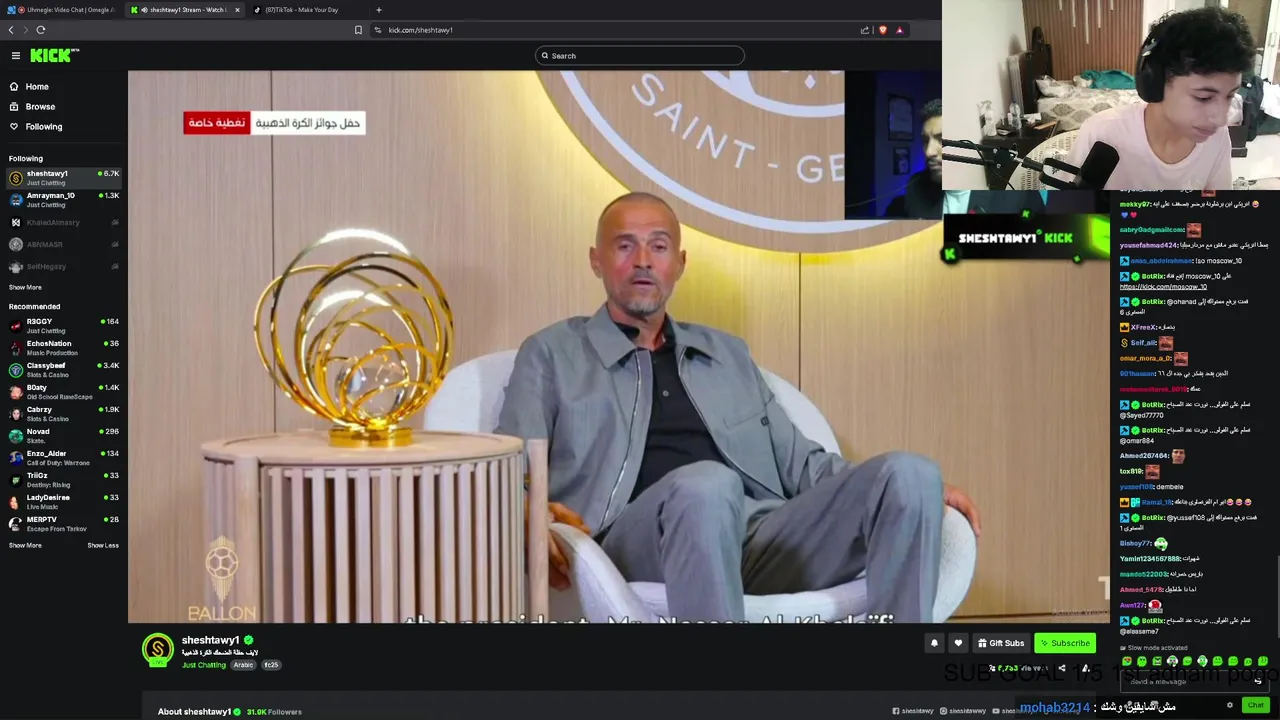The width and height of the screenshot is (1280, 720).
Task: Go back in the browser
Action: coord(11,30)
